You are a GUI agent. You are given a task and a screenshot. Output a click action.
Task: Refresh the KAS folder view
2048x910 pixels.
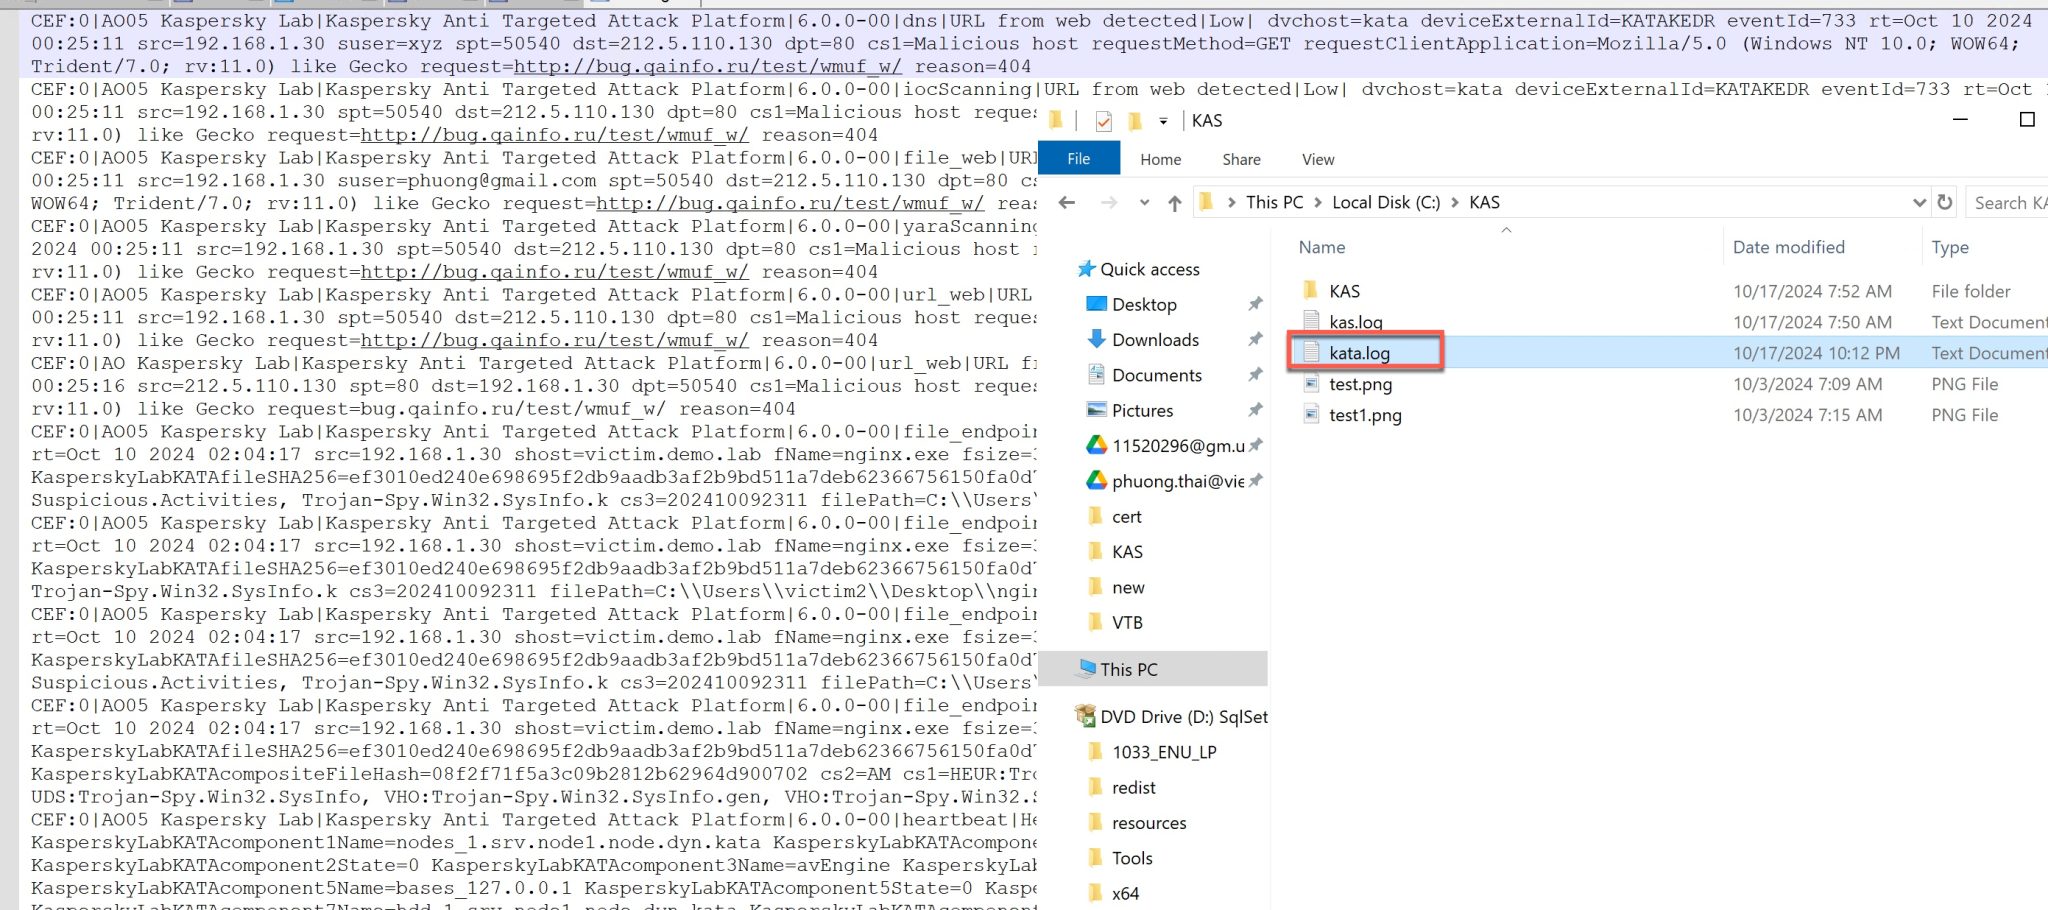(1946, 202)
